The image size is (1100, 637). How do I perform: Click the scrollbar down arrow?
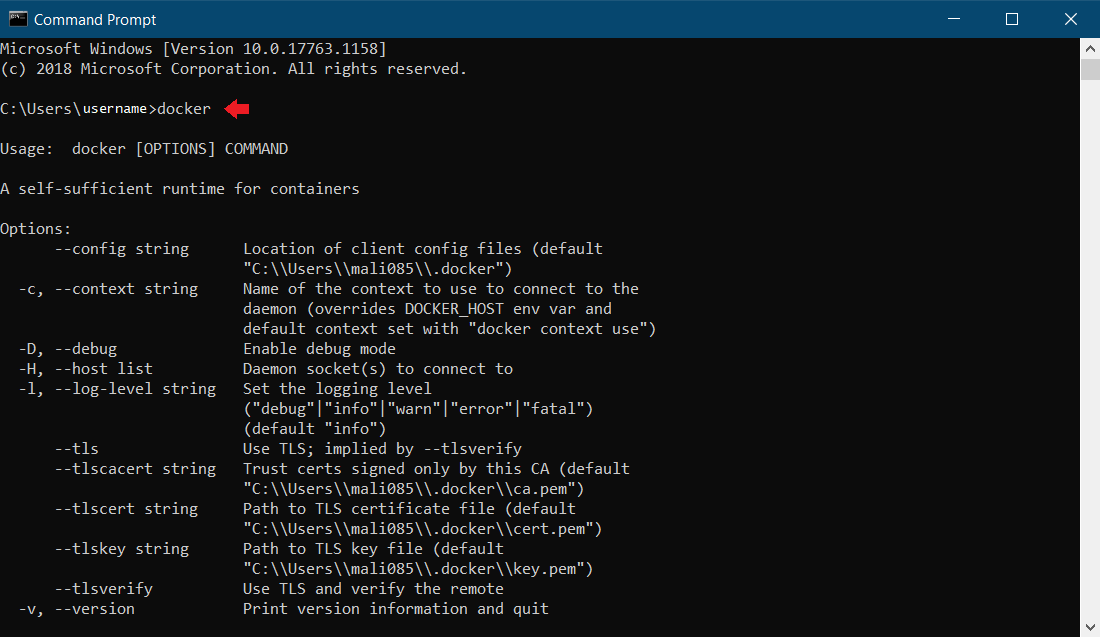pos(1090,628)
